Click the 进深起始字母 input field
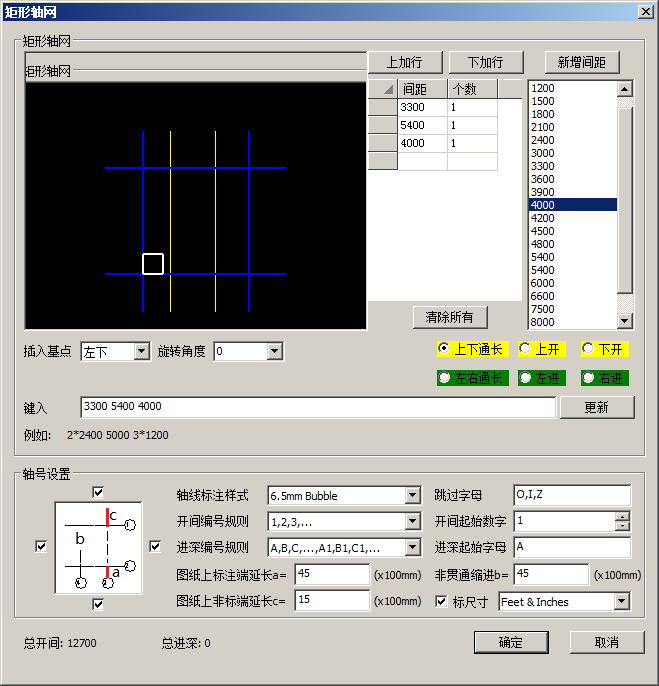The width and height of the screenshot is (659, 686). pos(572,547)
